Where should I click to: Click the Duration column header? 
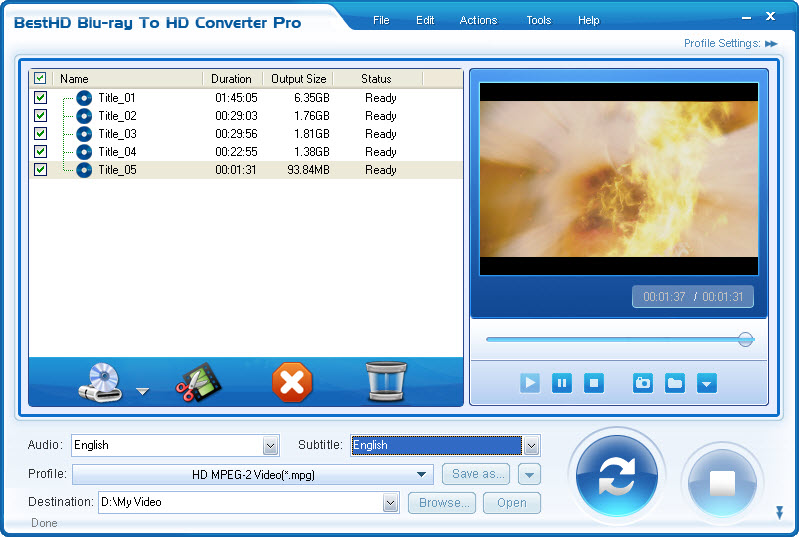232,79
